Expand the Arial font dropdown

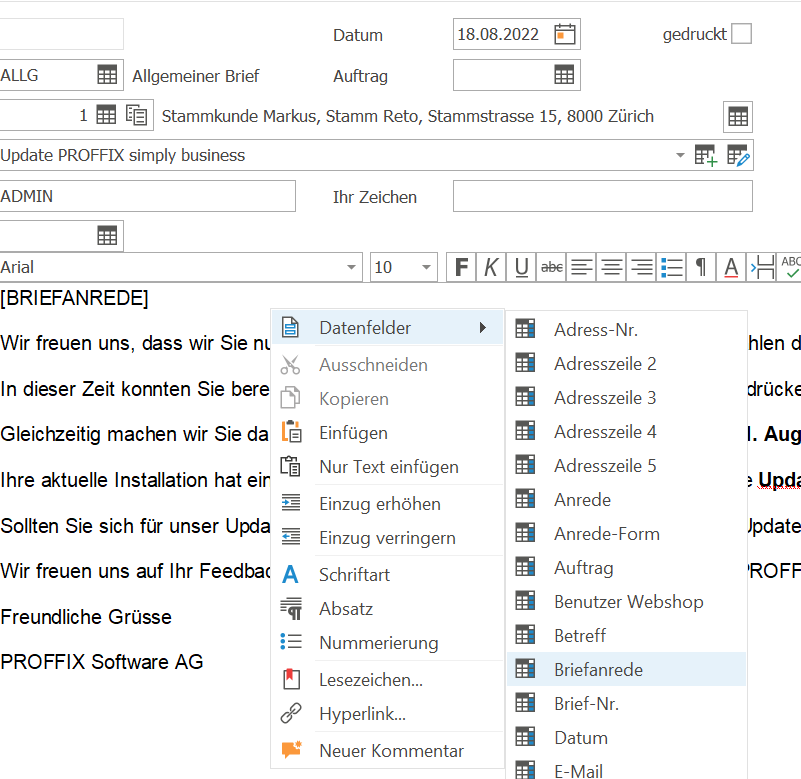(x=351, y=267)
